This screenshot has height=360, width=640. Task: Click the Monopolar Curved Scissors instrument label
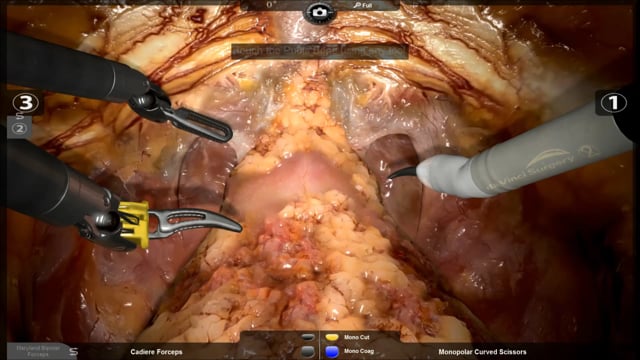click(x=482, y=352)
